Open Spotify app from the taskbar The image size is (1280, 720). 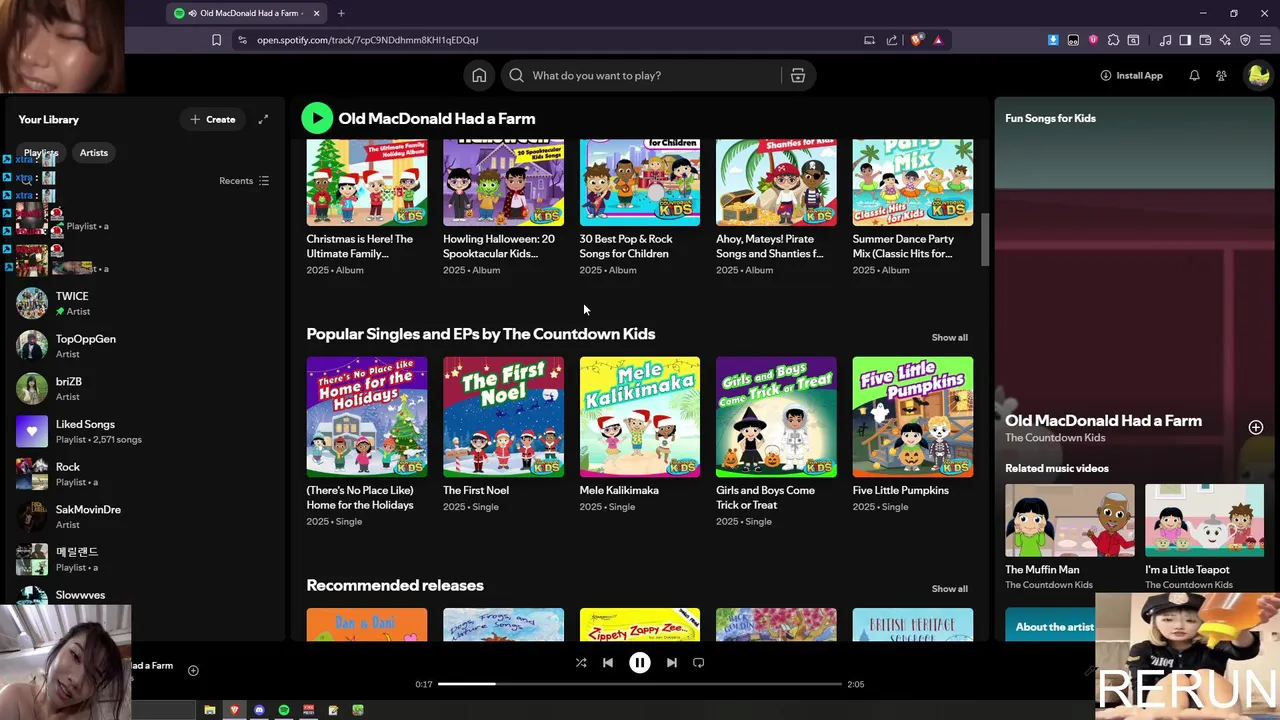[284, 710]
